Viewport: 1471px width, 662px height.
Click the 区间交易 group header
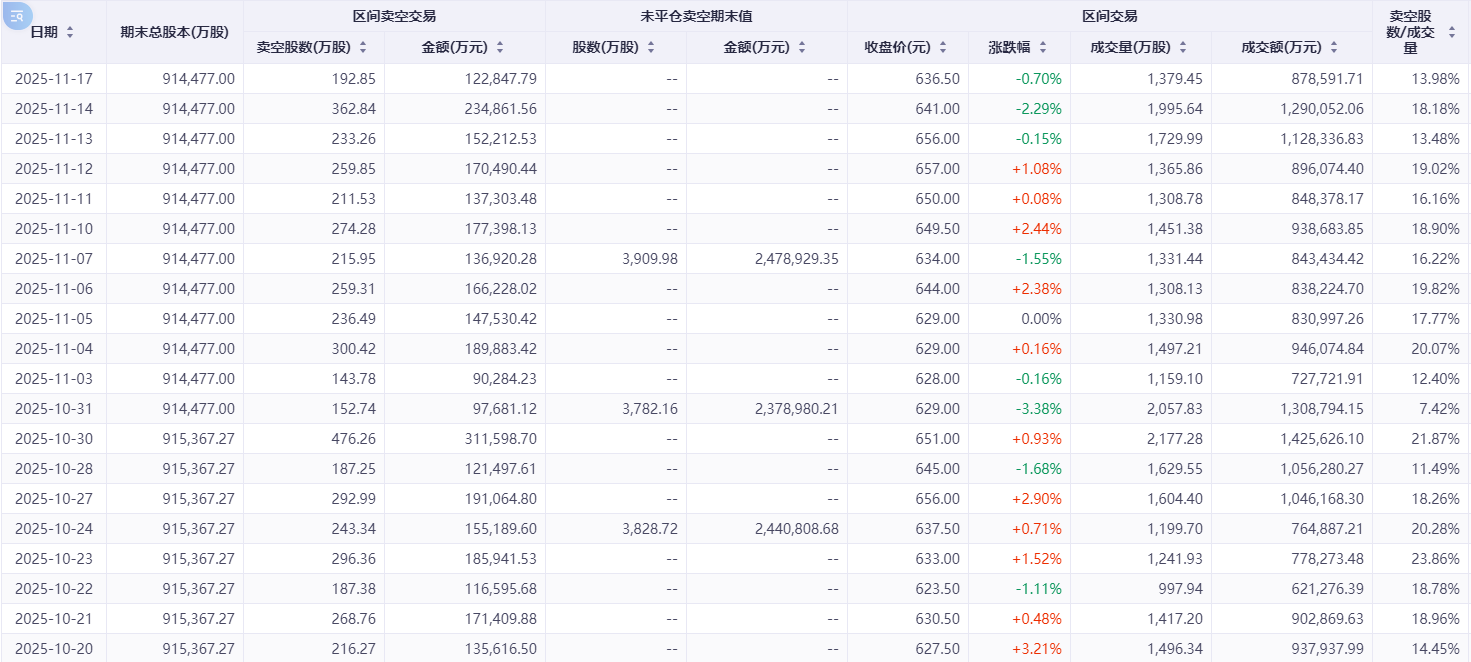point(1109,16)
